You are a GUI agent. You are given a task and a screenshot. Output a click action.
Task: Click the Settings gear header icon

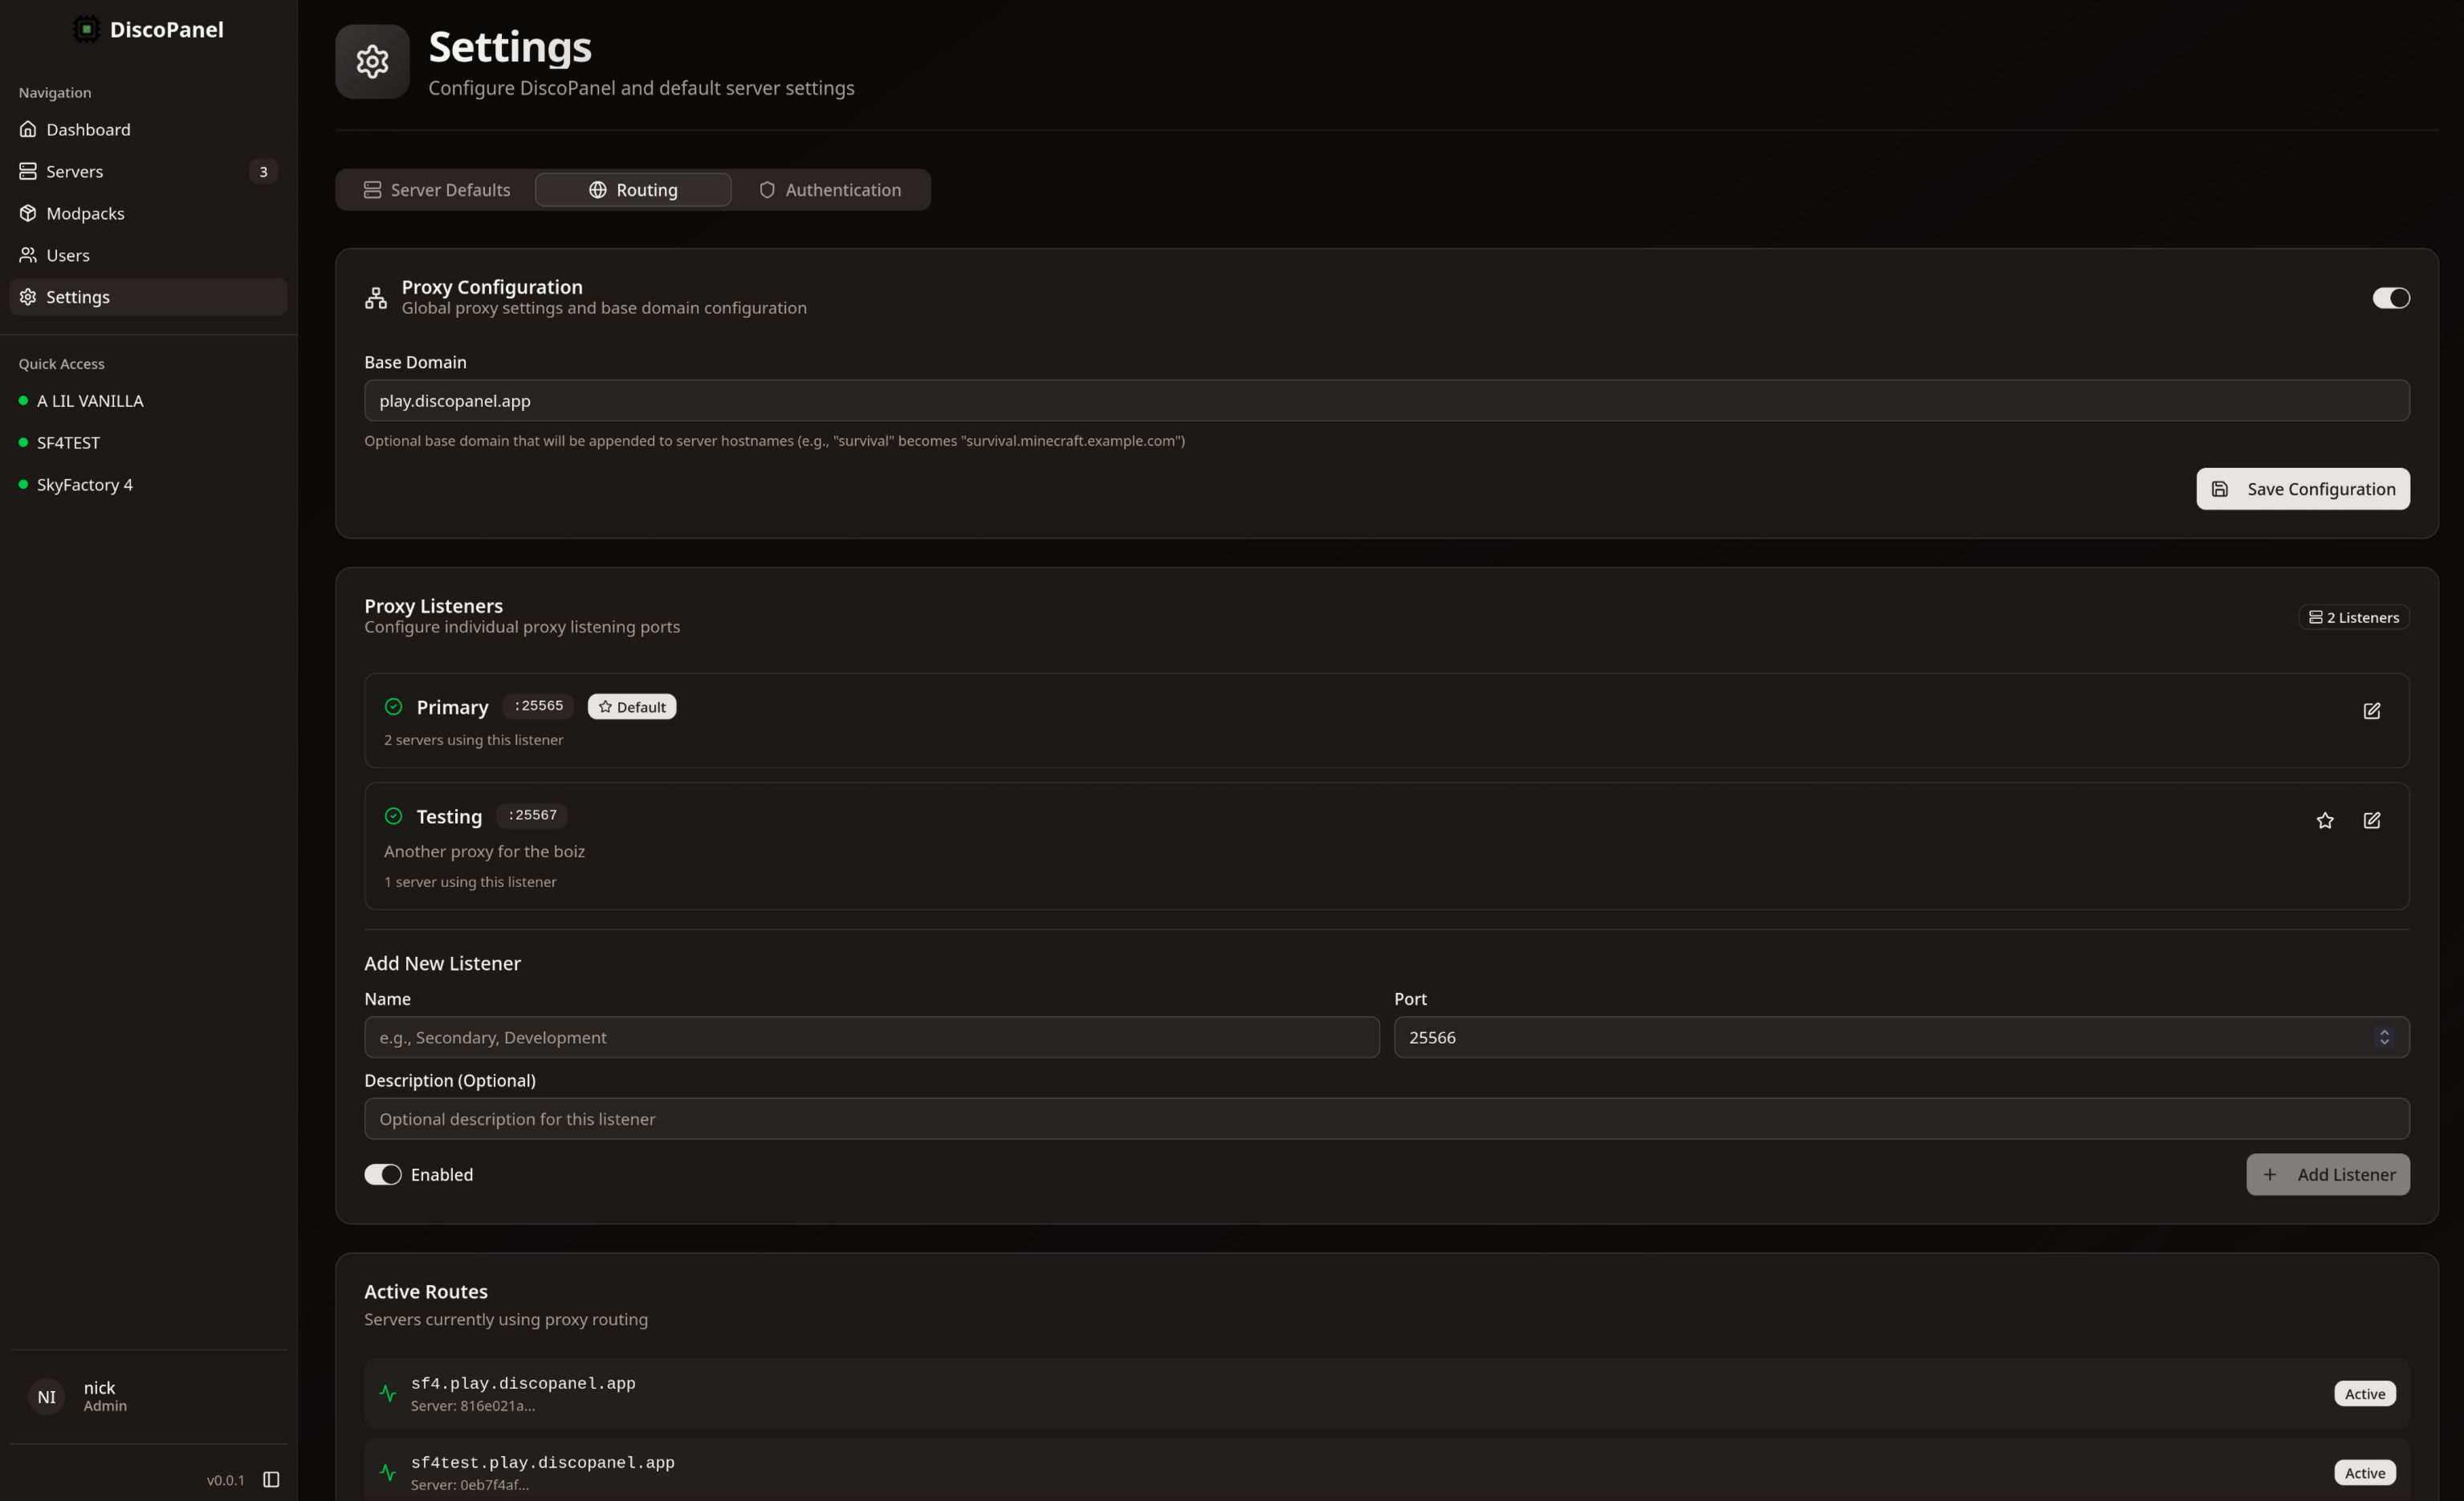pyautogui.click(x=372, y=62)
